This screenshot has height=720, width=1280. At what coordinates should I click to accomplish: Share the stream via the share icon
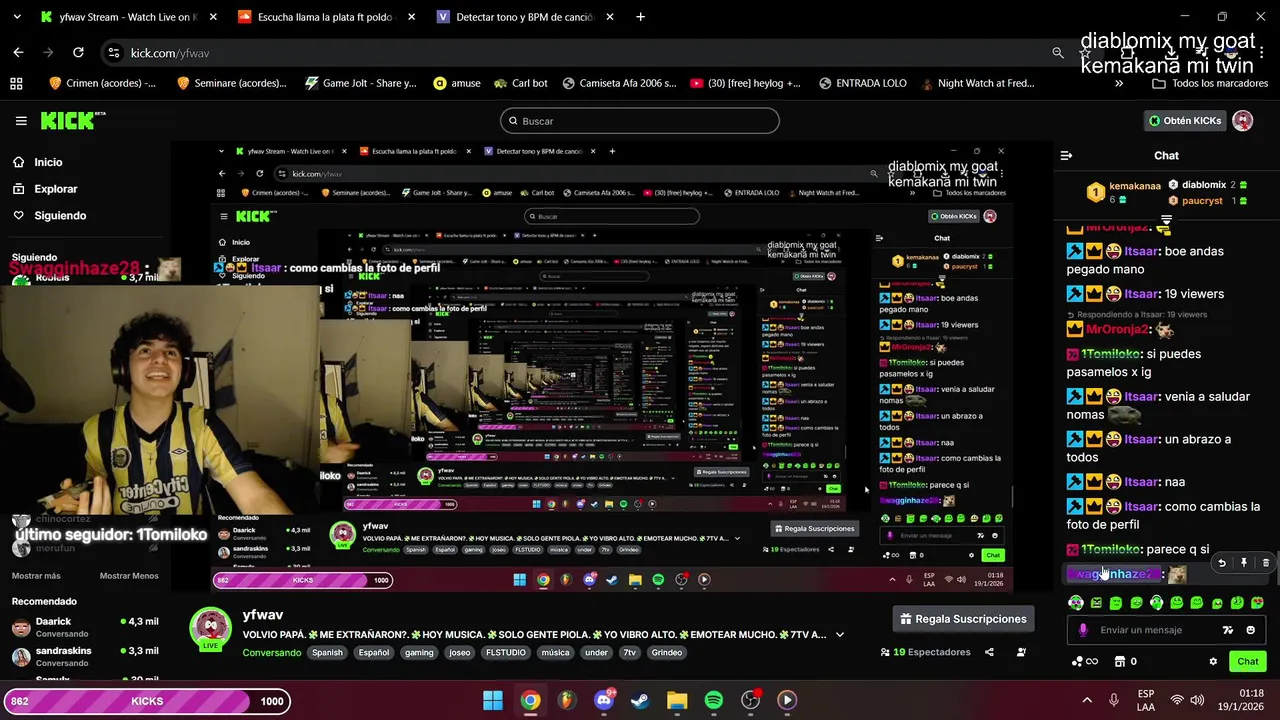click(x=989, y=652)
